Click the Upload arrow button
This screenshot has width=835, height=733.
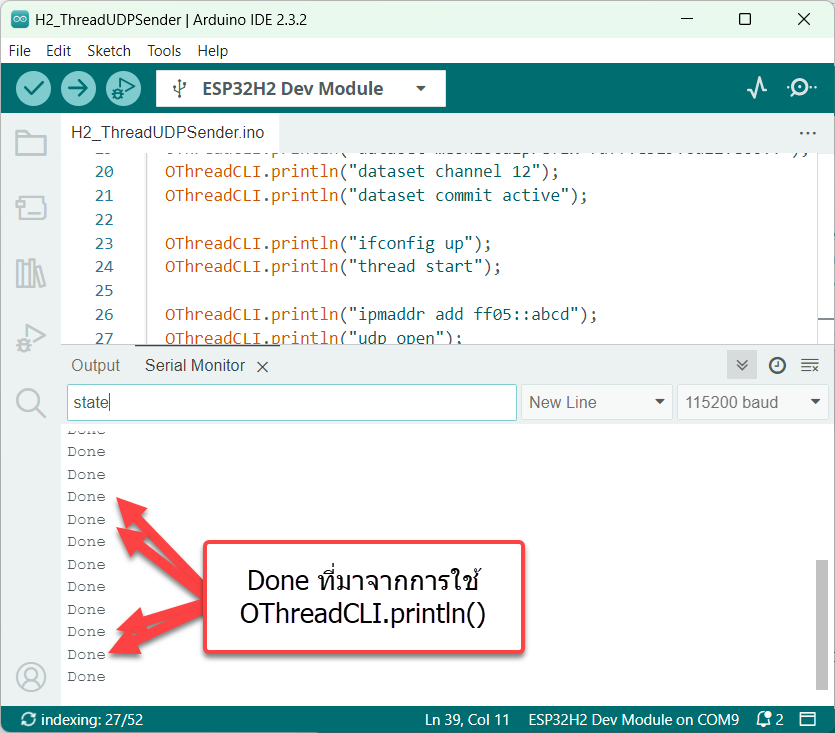(78, 88)
